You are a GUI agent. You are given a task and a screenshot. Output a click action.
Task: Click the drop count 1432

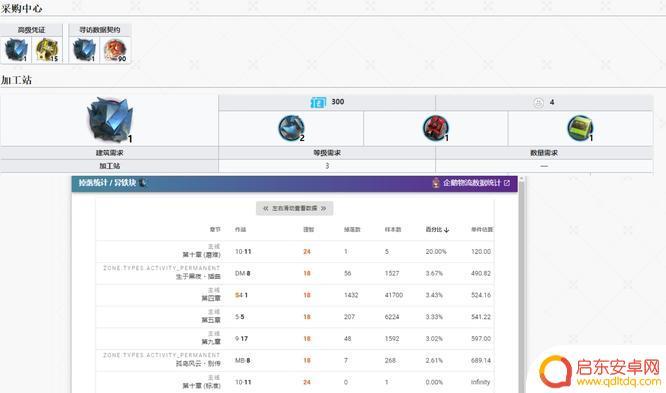351,295
